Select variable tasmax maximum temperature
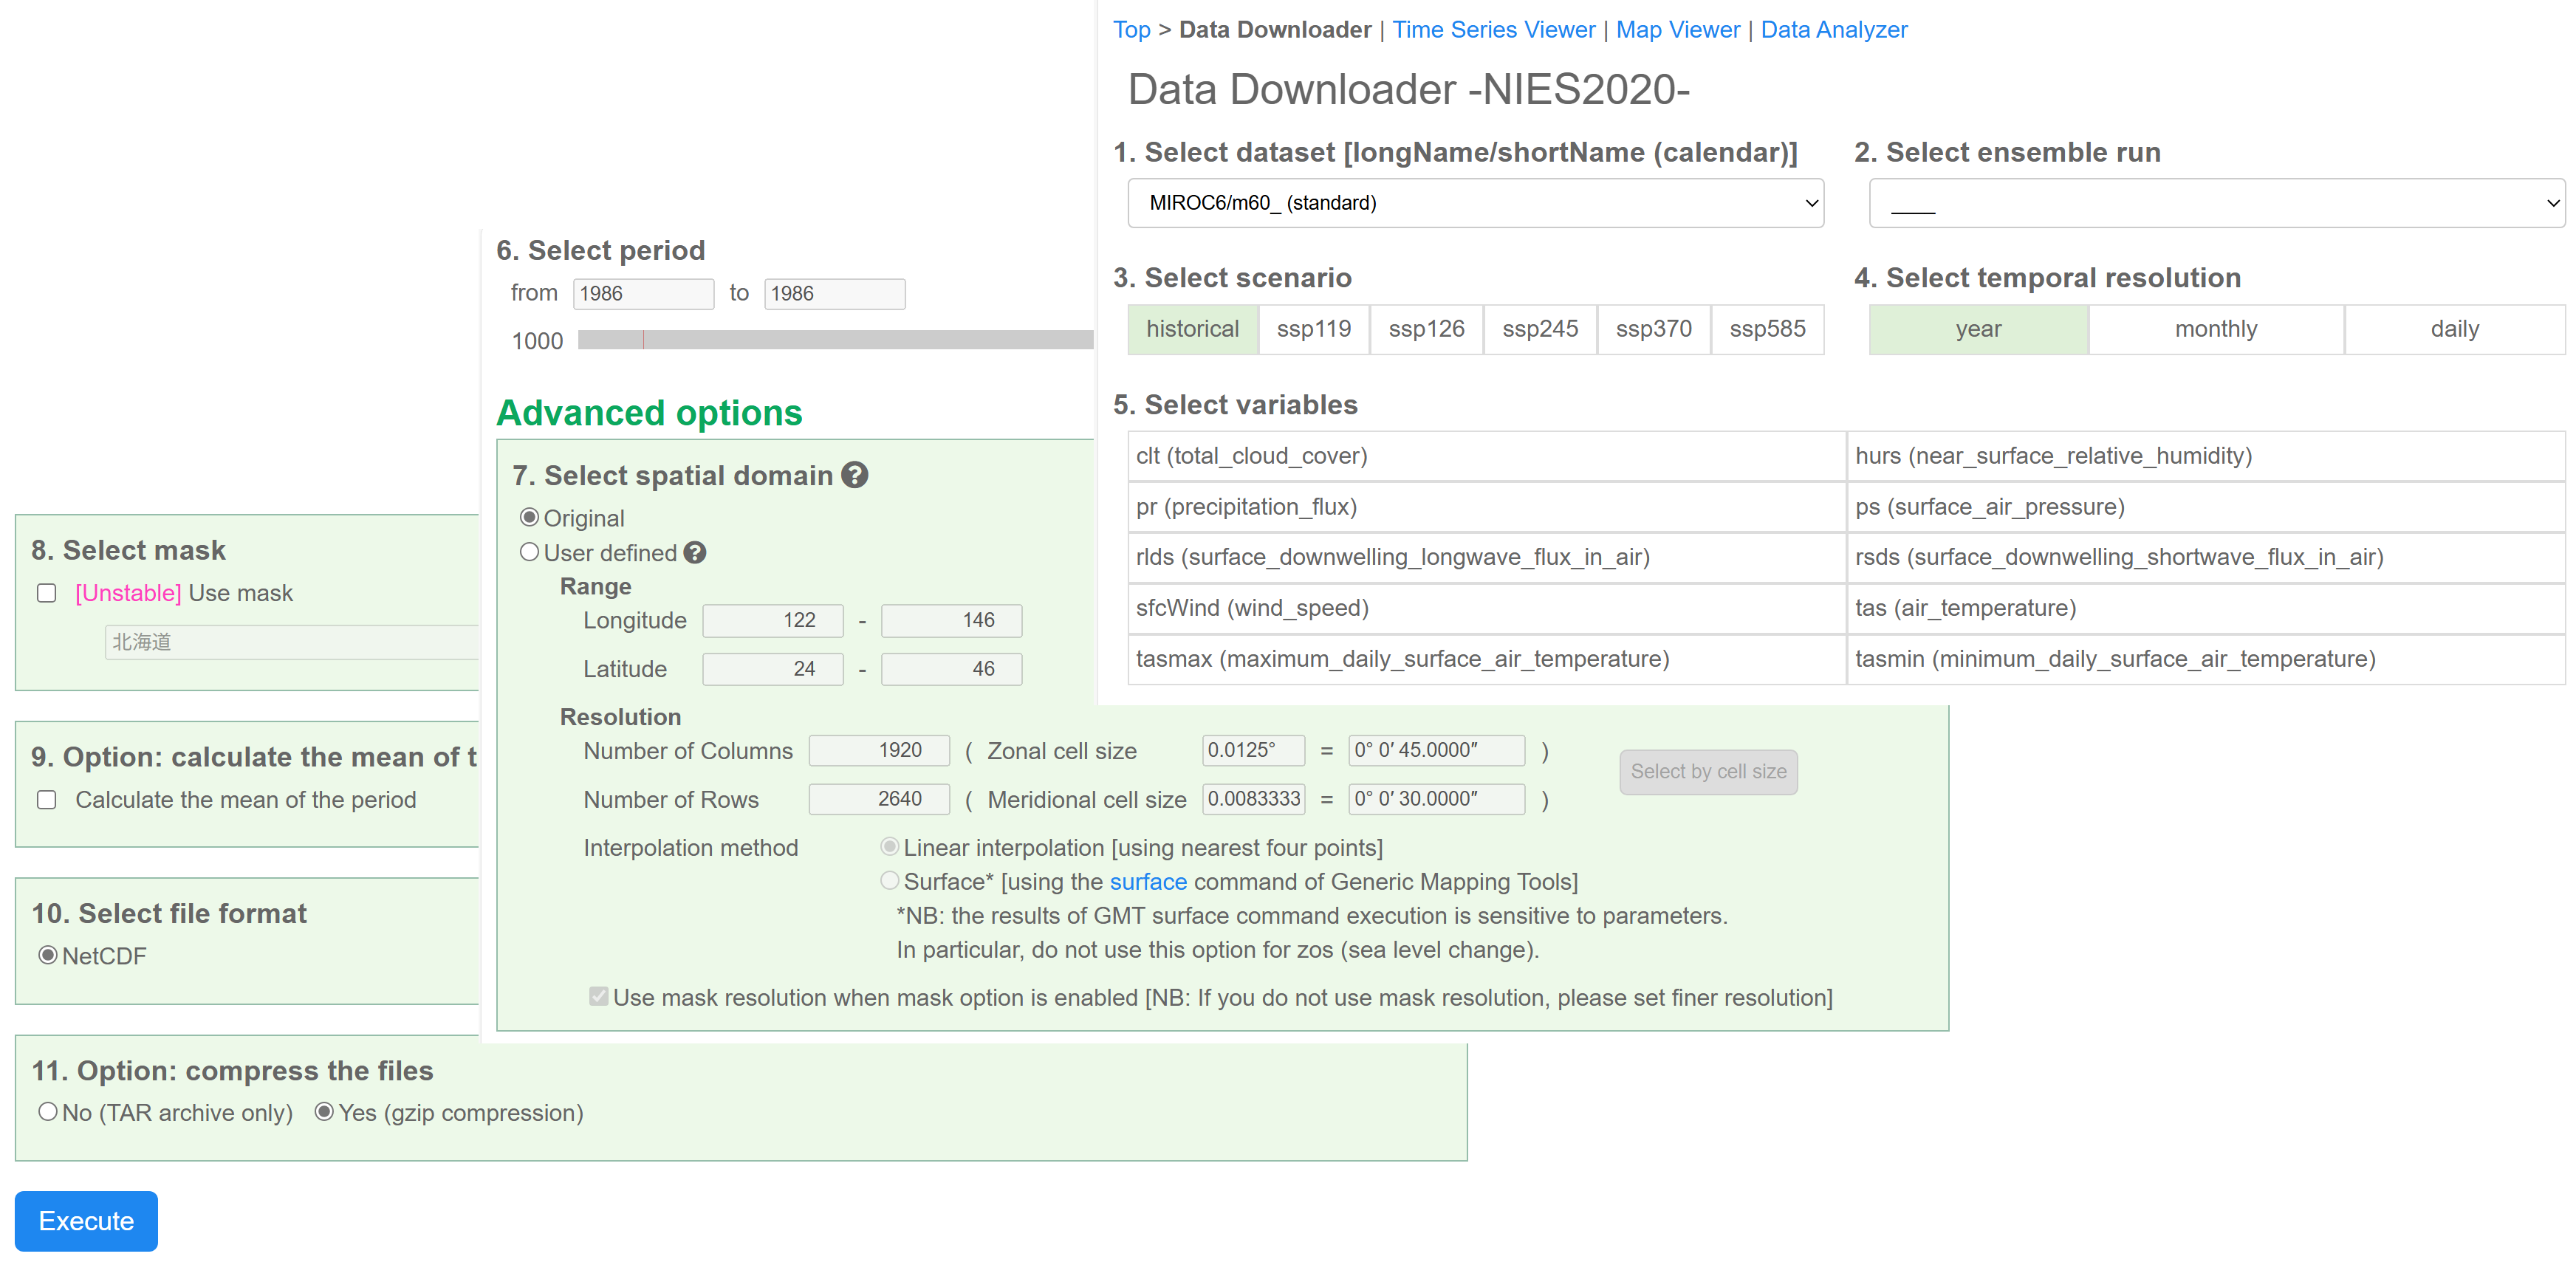The width and height of the screenshot is (2576, 1262). pos(1486,659)
